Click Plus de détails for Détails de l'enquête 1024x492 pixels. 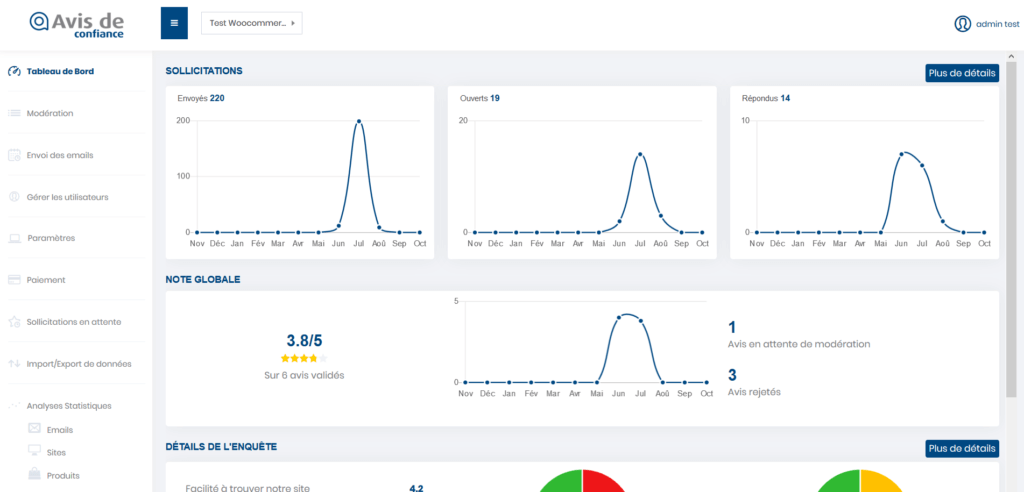click(x=961, y=449)
